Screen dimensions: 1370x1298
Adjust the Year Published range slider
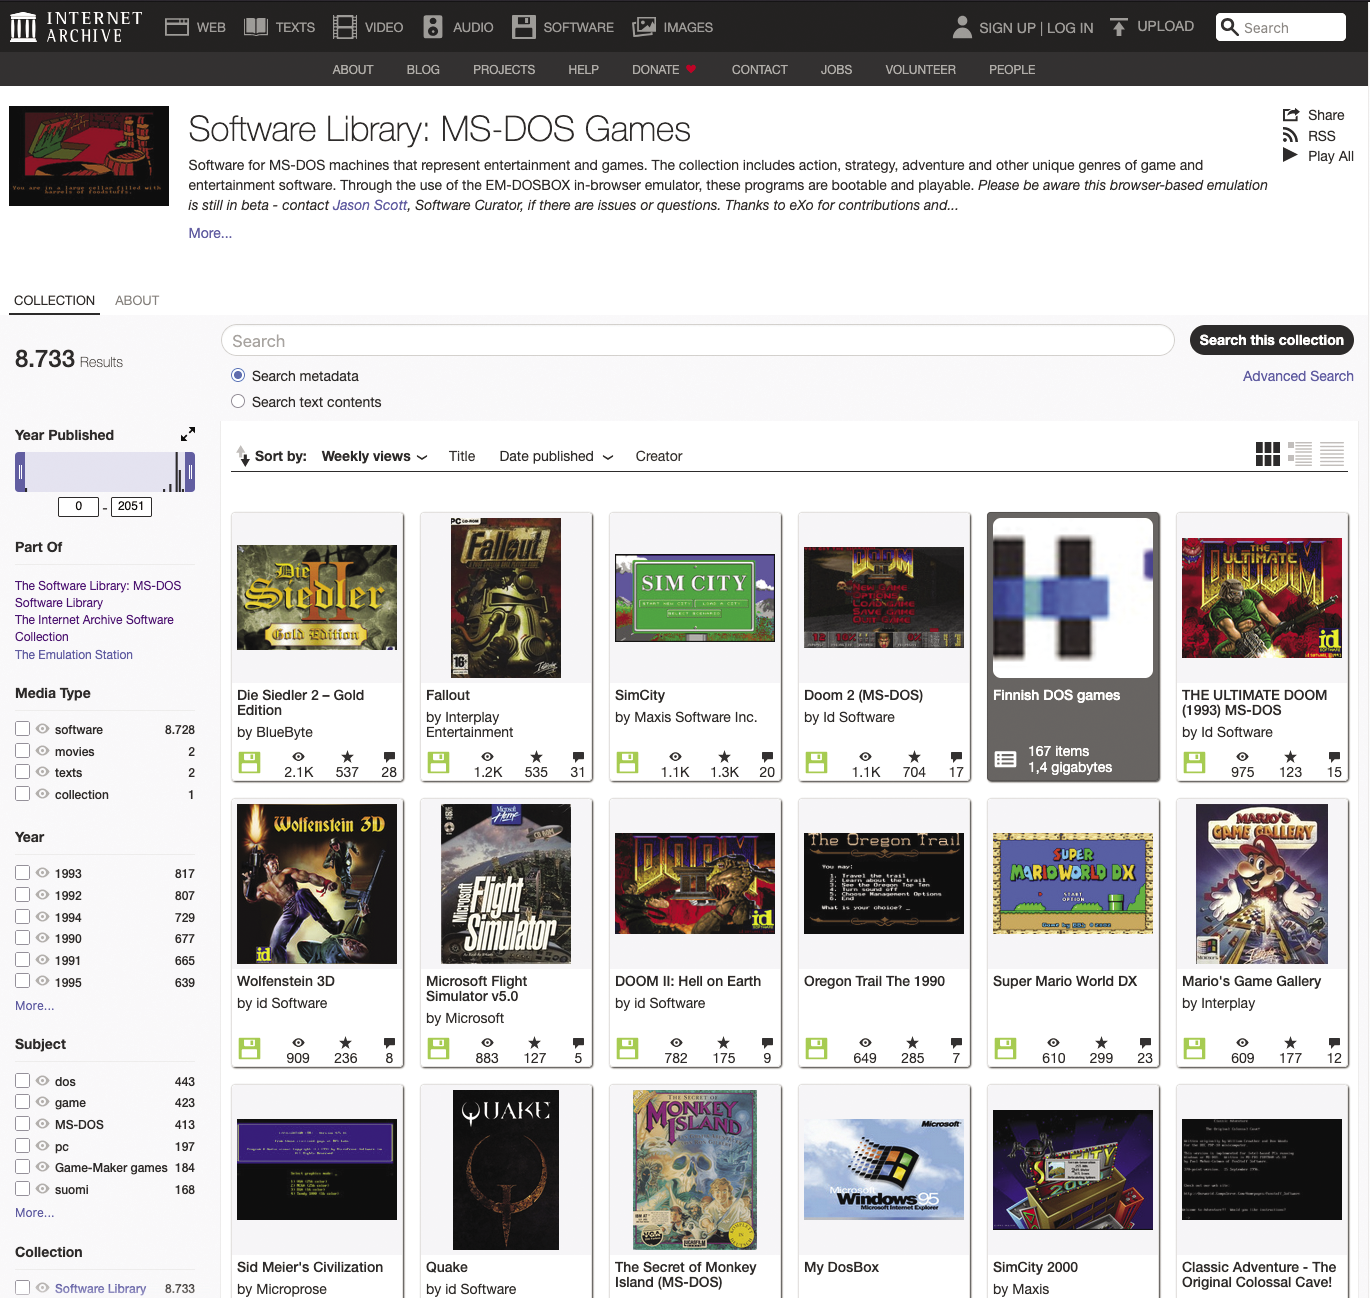104,471
